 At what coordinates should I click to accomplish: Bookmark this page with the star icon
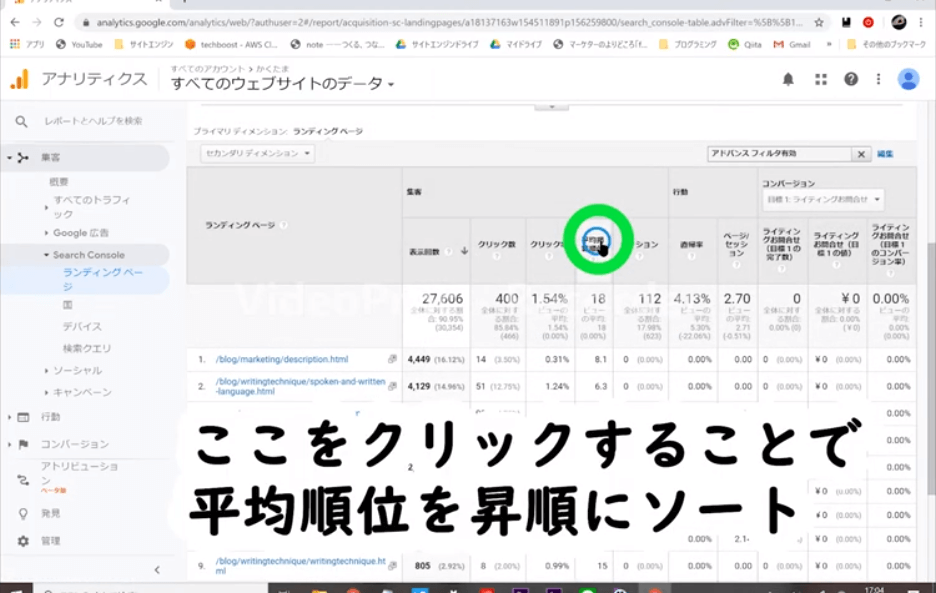[x=819, y=23]
